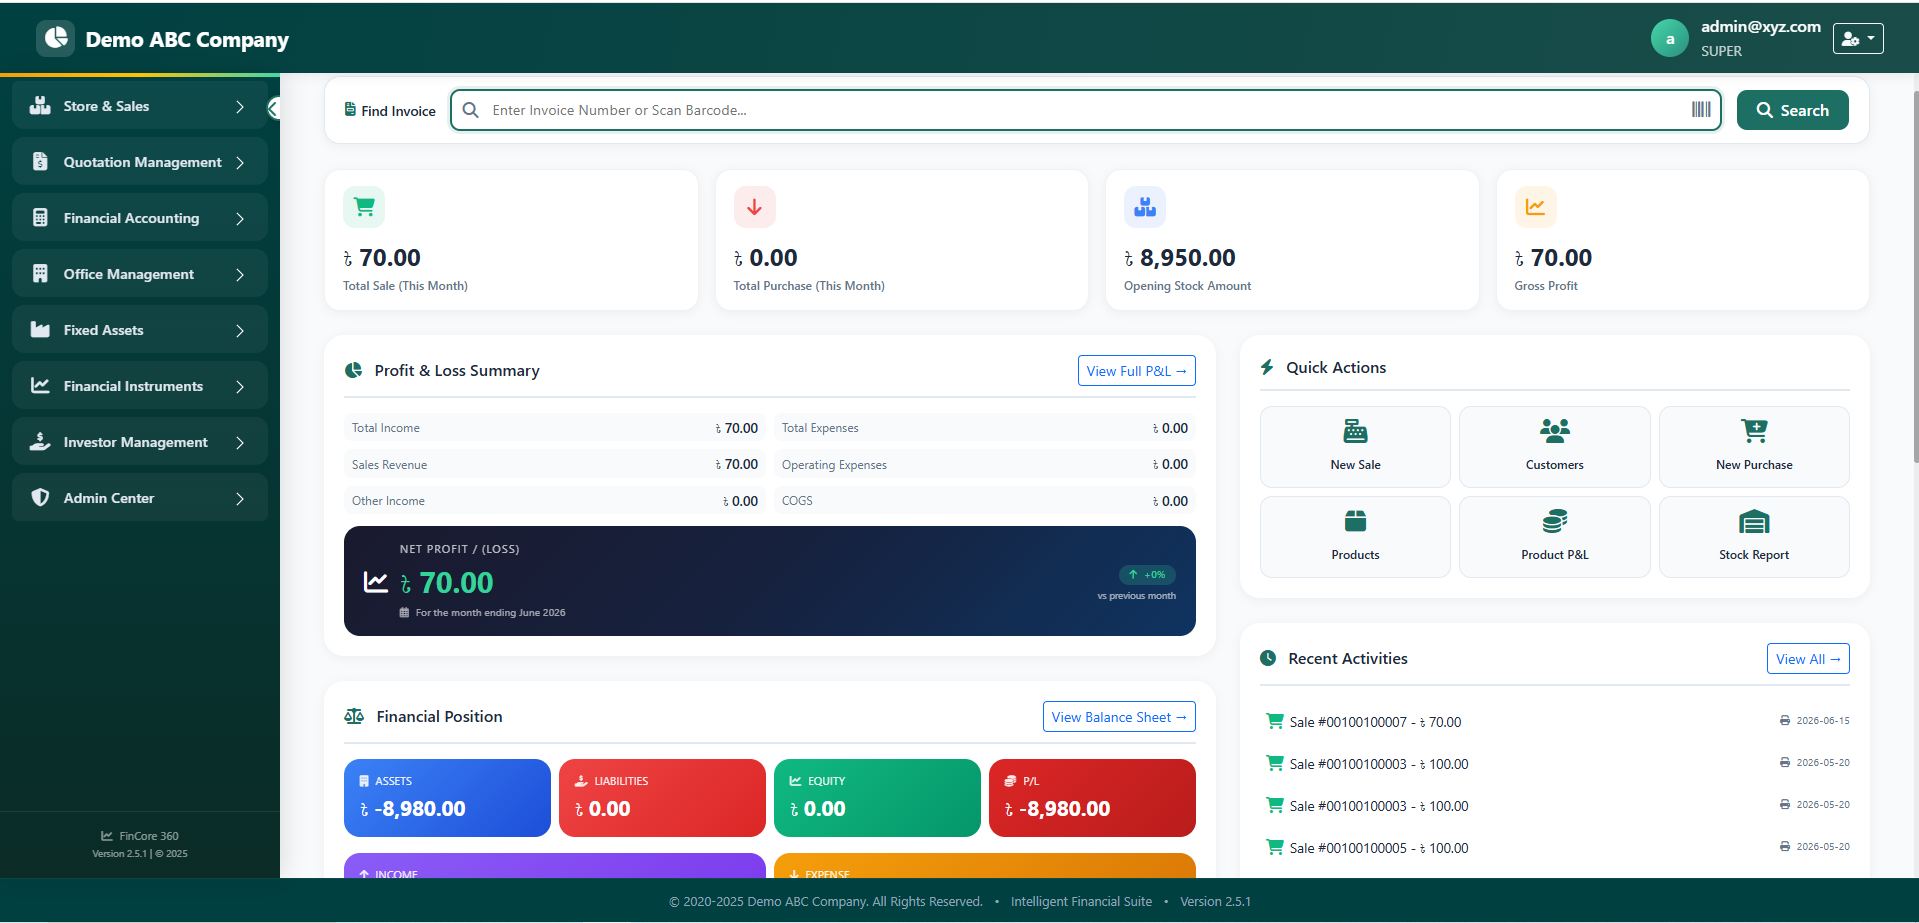Expand Fixed Assets chevron
Image resolution: width=1919 pixels, height=923 pixels.
(240, 330)
